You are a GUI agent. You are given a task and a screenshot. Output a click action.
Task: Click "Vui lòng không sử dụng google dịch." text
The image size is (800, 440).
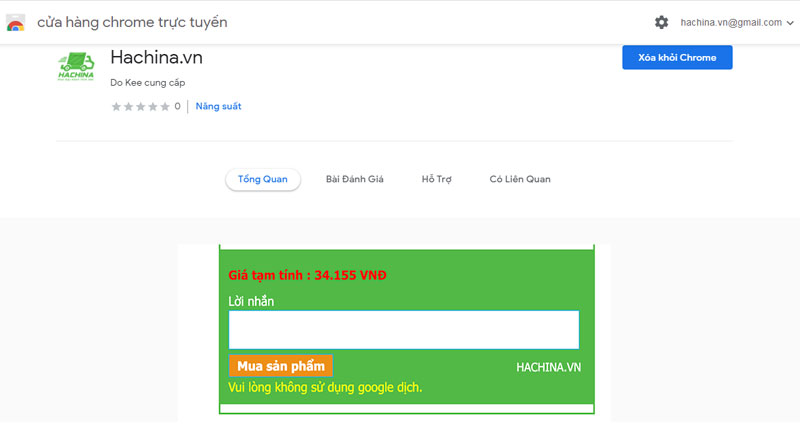[x=325, y=387]
